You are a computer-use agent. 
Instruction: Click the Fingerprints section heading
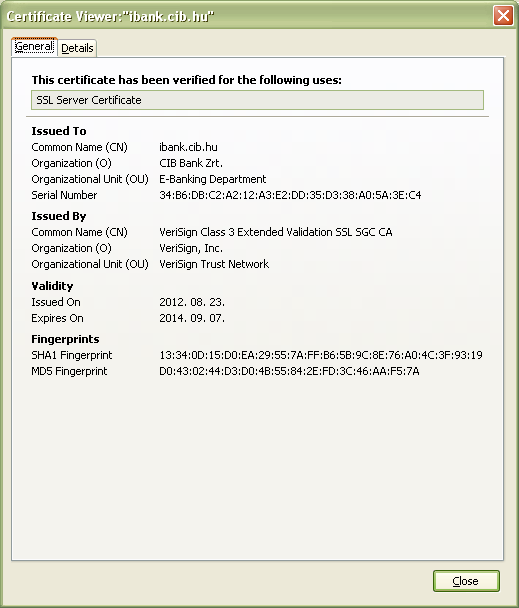point(65,339)
